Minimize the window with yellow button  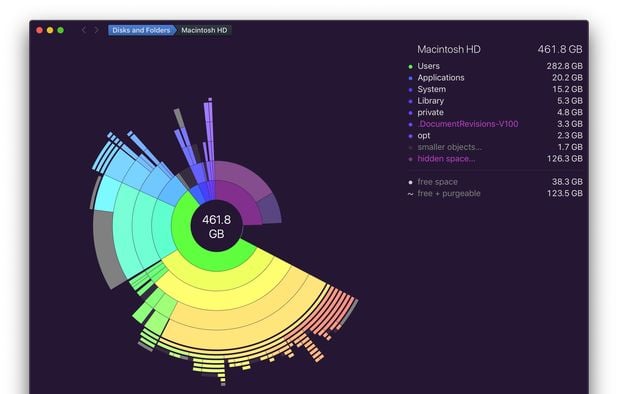pos(50,30)
